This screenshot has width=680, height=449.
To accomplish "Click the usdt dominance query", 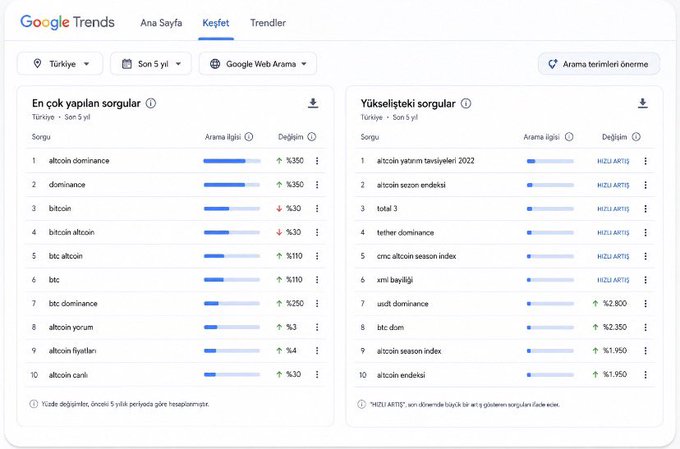I will click(x=402, y=304).
